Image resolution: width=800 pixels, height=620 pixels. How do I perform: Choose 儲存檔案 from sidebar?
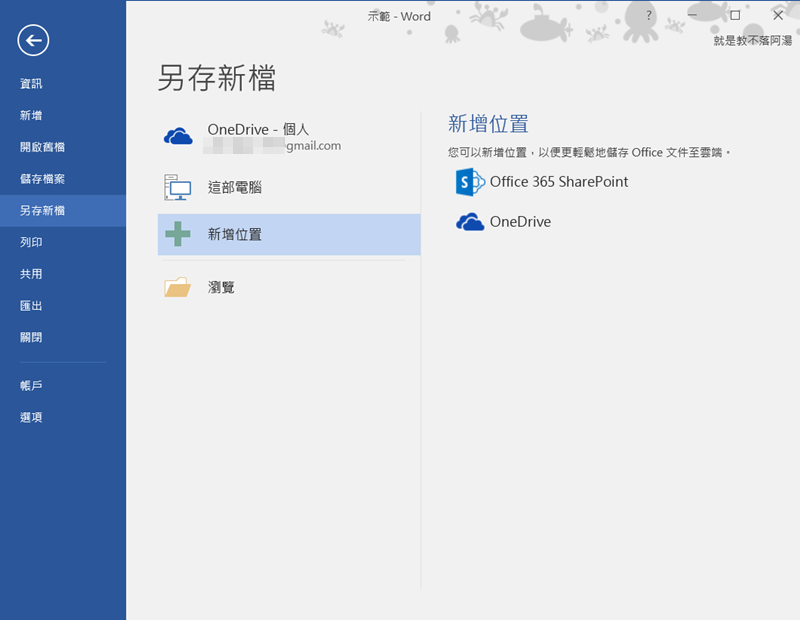coord(42,179)
